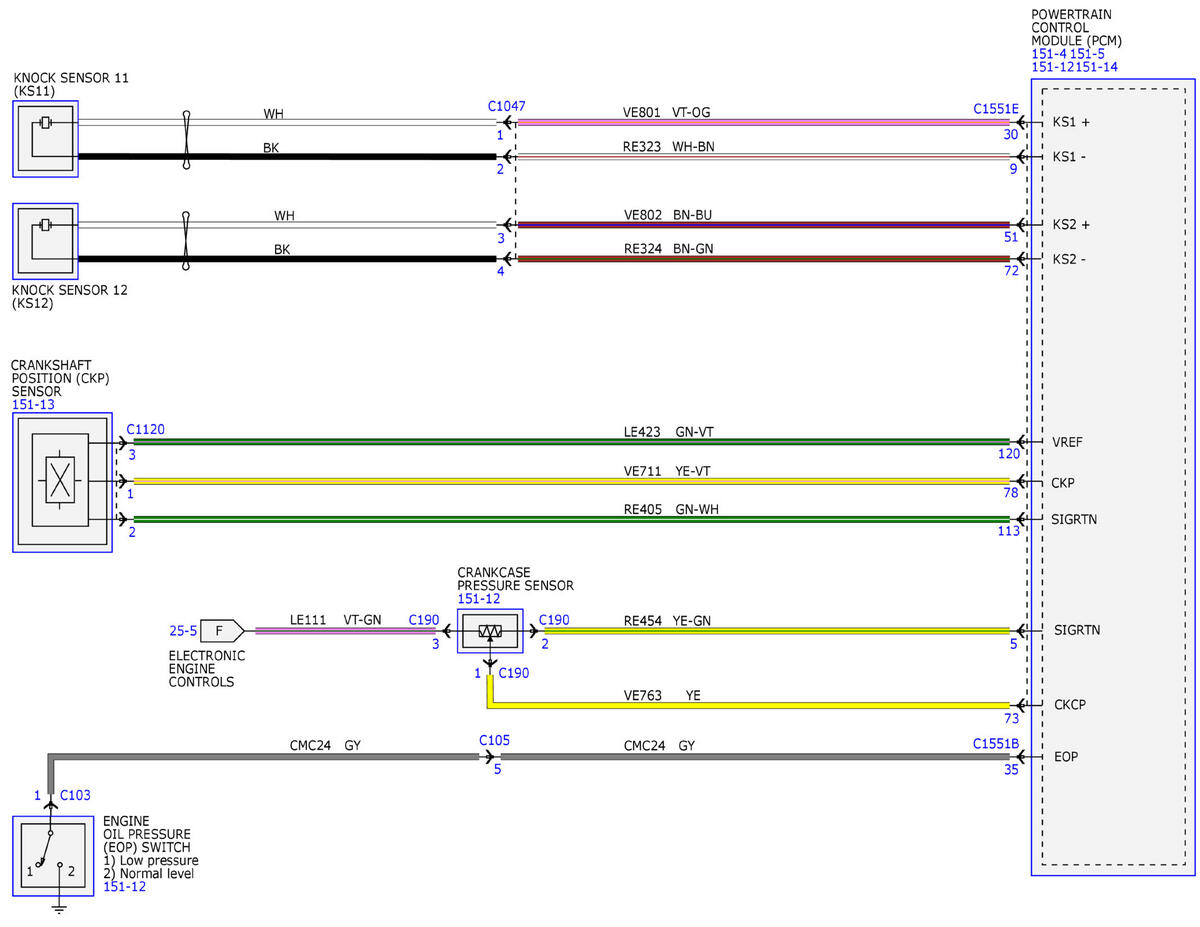Image resolution: width=1200 pixels, height=927 pixels.
Task: Click connector label C105
Action: (494, 740)
